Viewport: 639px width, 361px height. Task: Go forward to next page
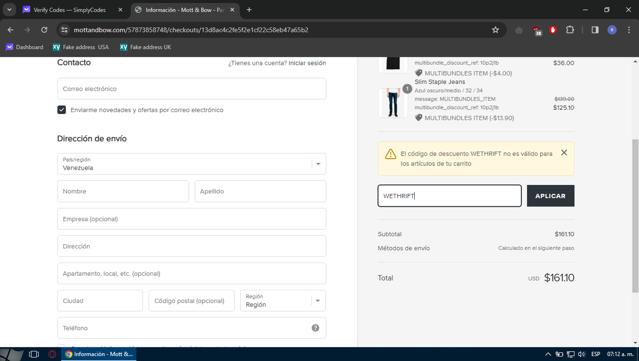point(27,30)
